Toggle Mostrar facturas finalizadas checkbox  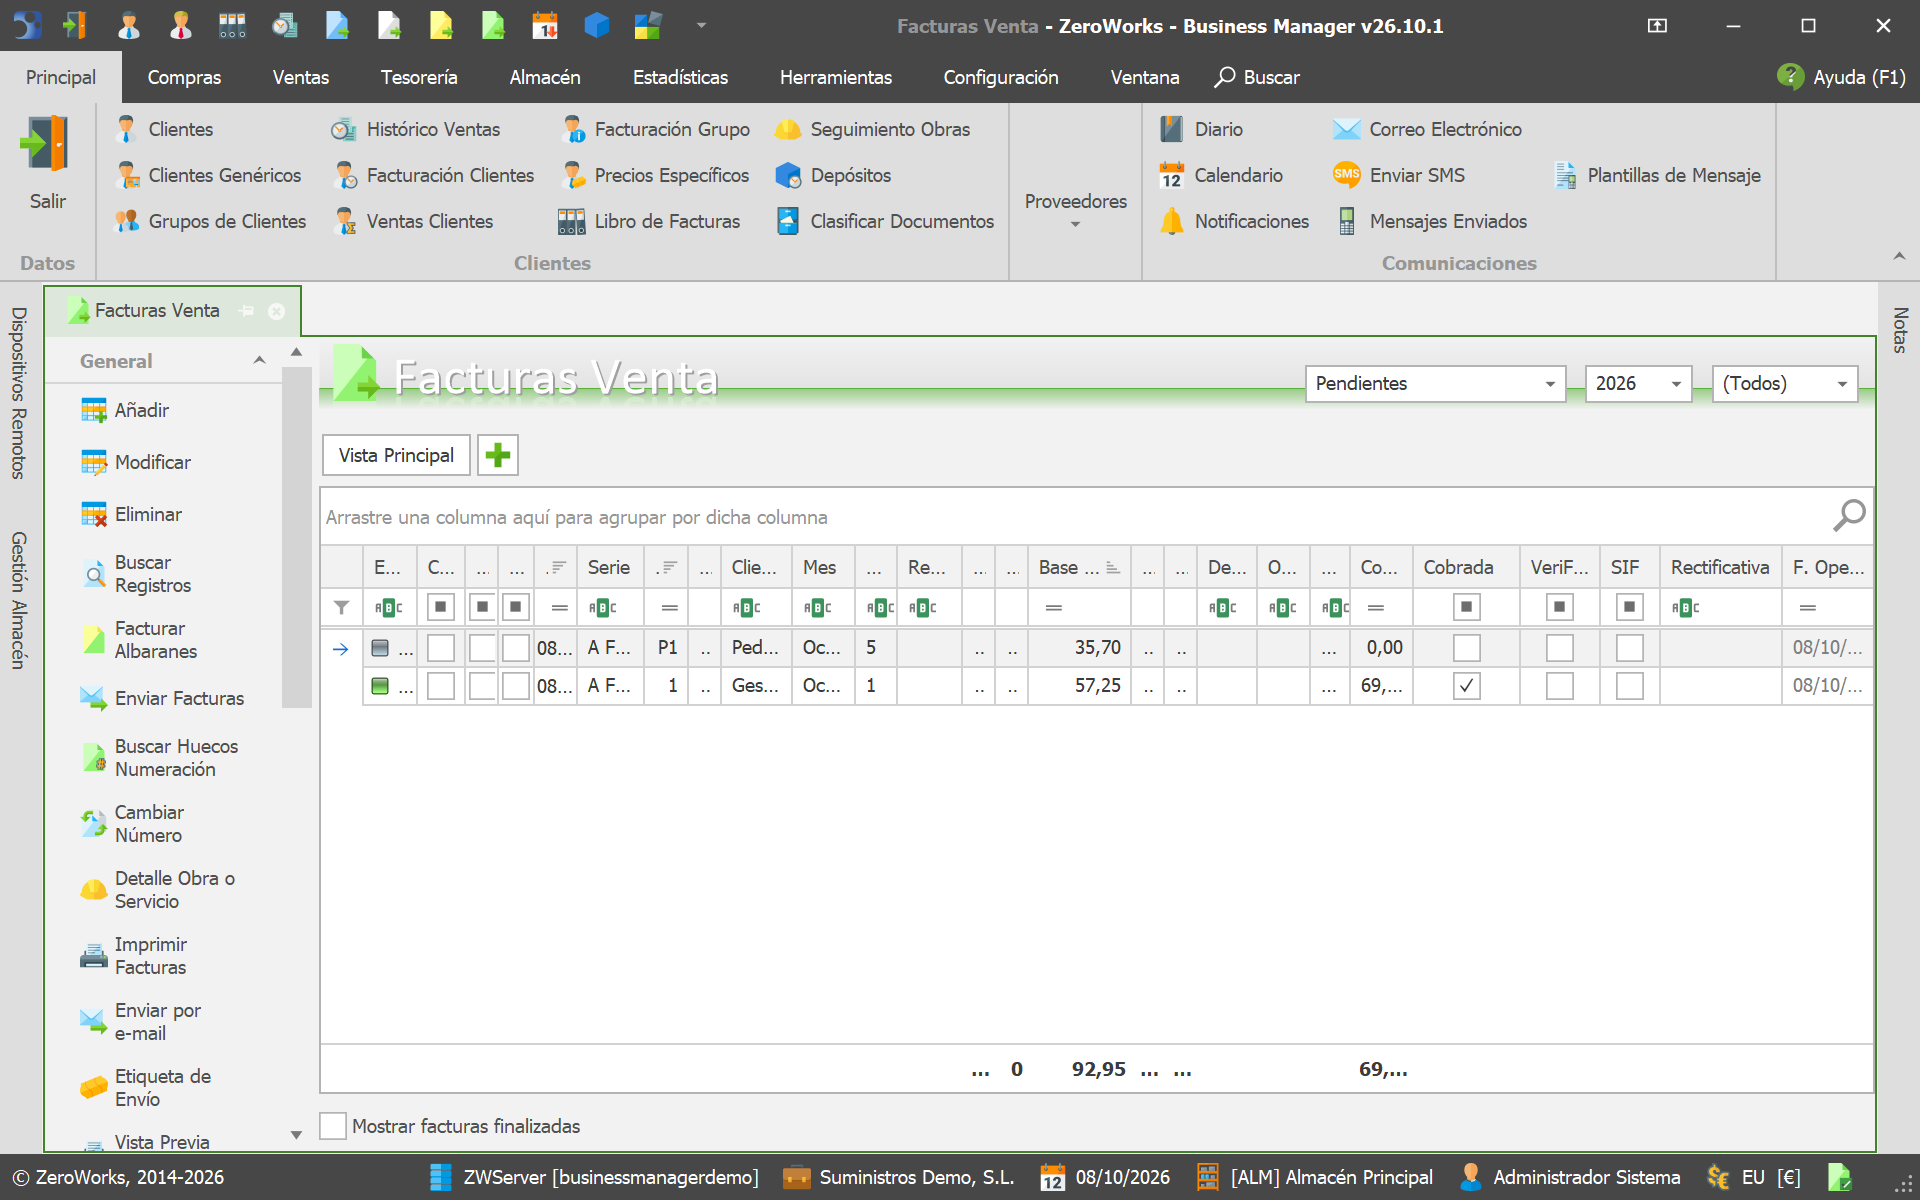coord(333,1126)
